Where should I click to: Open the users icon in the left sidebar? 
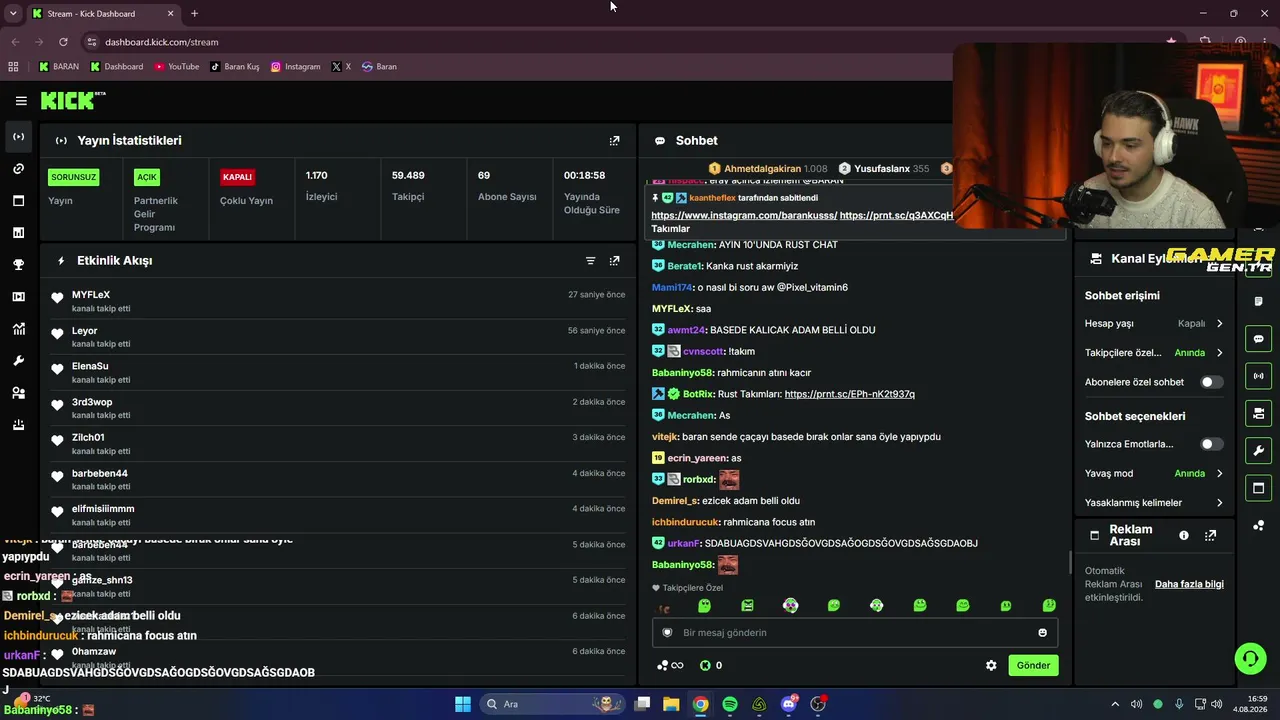point(18,393)
